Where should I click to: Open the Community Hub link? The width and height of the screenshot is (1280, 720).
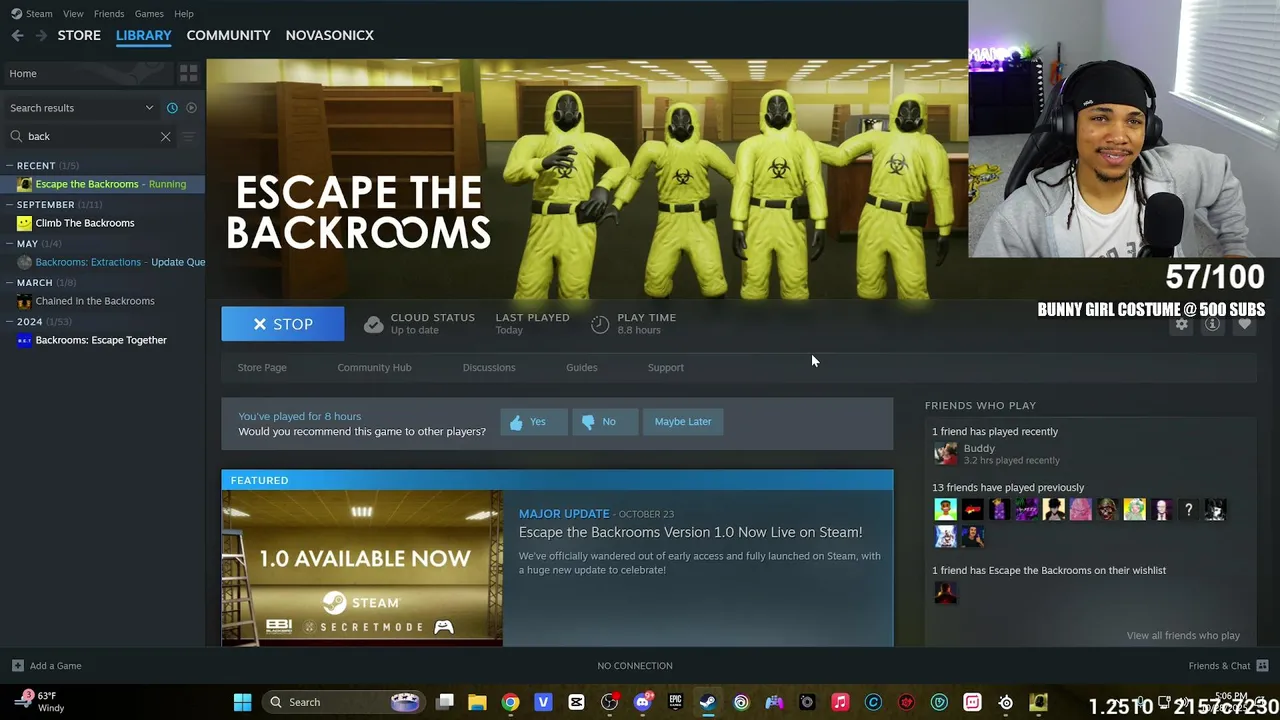(x=374, y=367)
